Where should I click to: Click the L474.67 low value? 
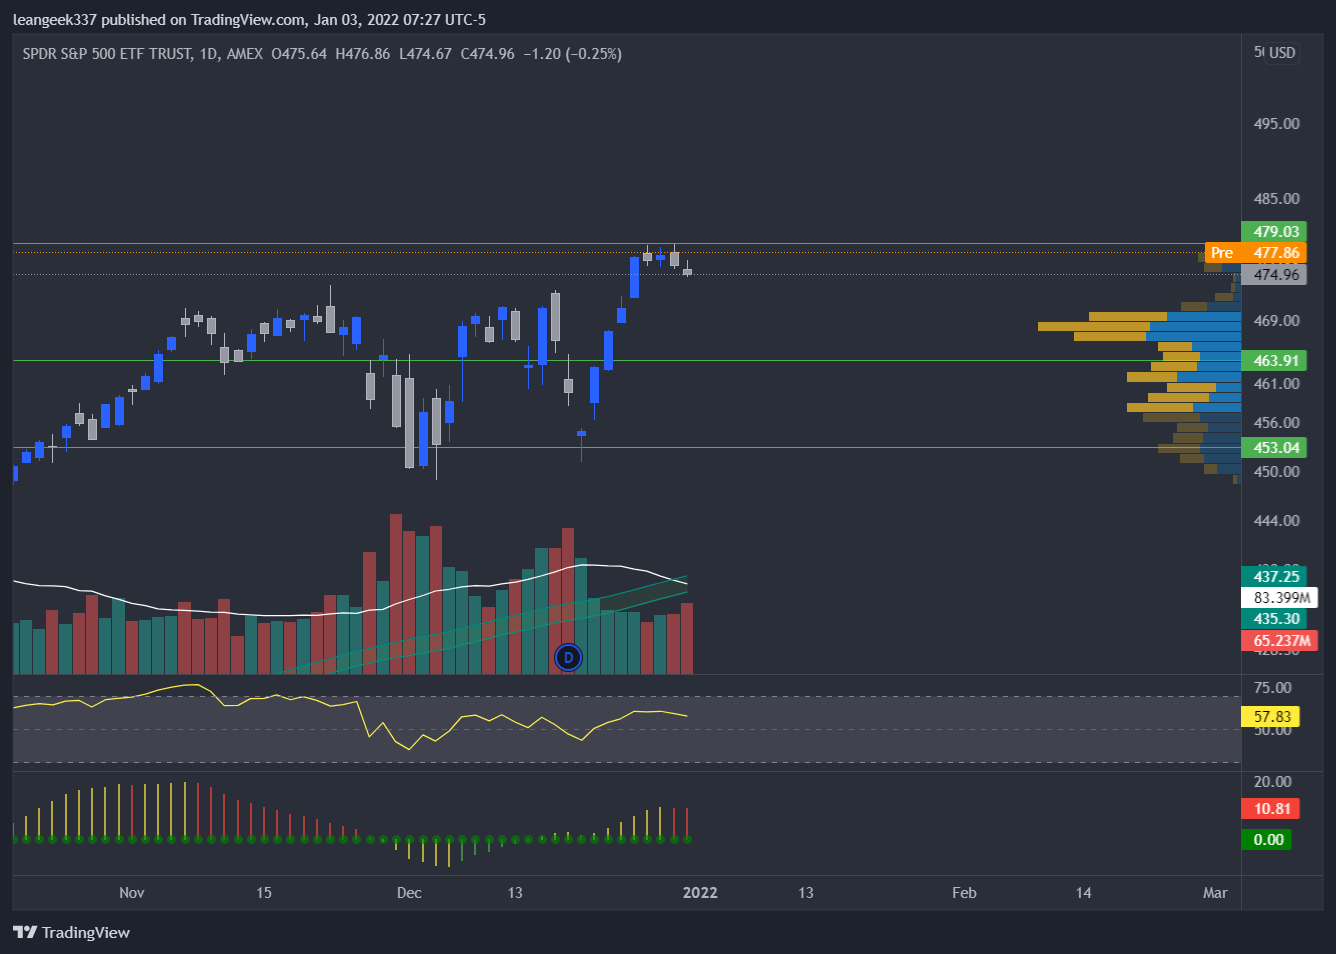coord(425,53)
